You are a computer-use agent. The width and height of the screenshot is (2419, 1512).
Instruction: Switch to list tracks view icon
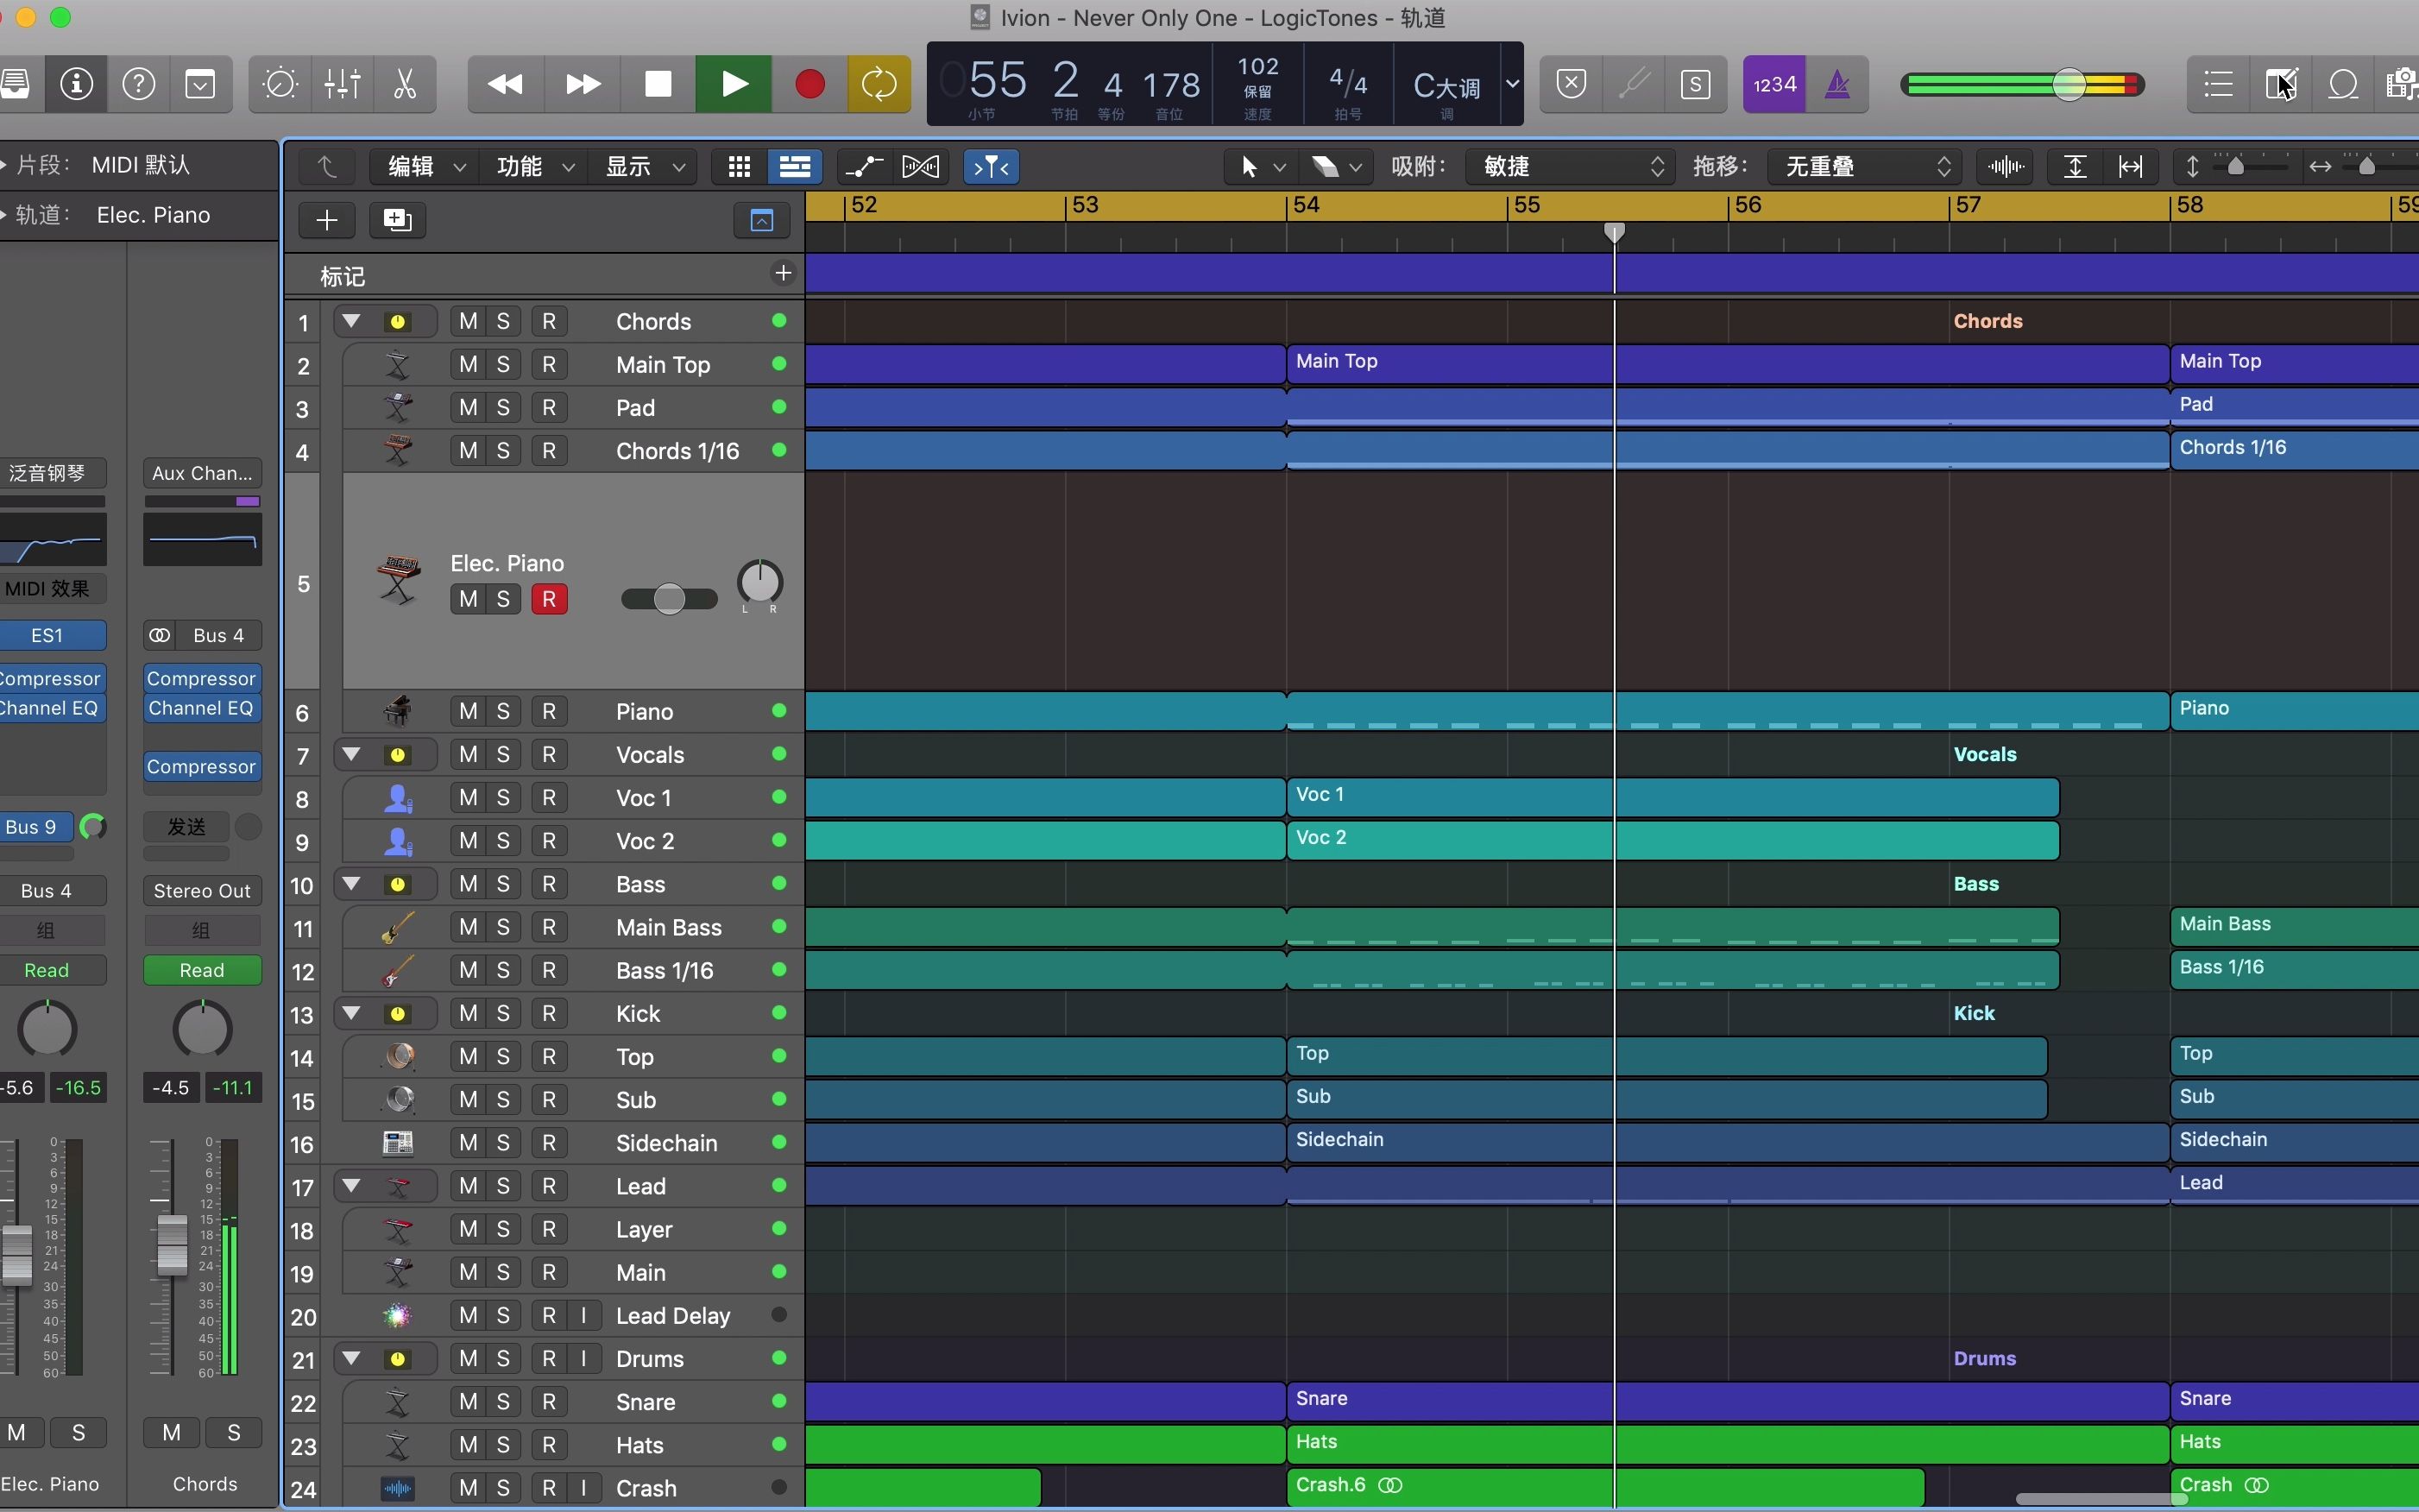click(795, 166)
